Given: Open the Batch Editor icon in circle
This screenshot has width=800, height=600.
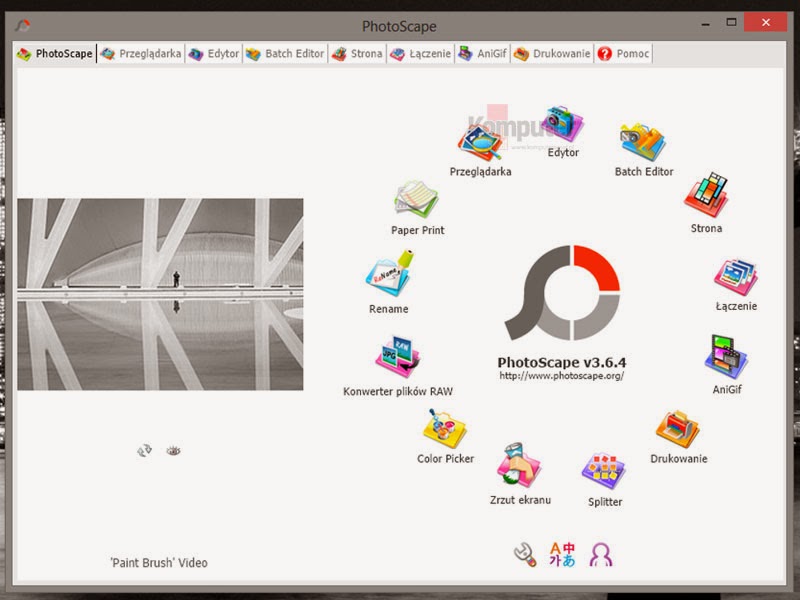Looking at the screenshot, I should [642, 142].
